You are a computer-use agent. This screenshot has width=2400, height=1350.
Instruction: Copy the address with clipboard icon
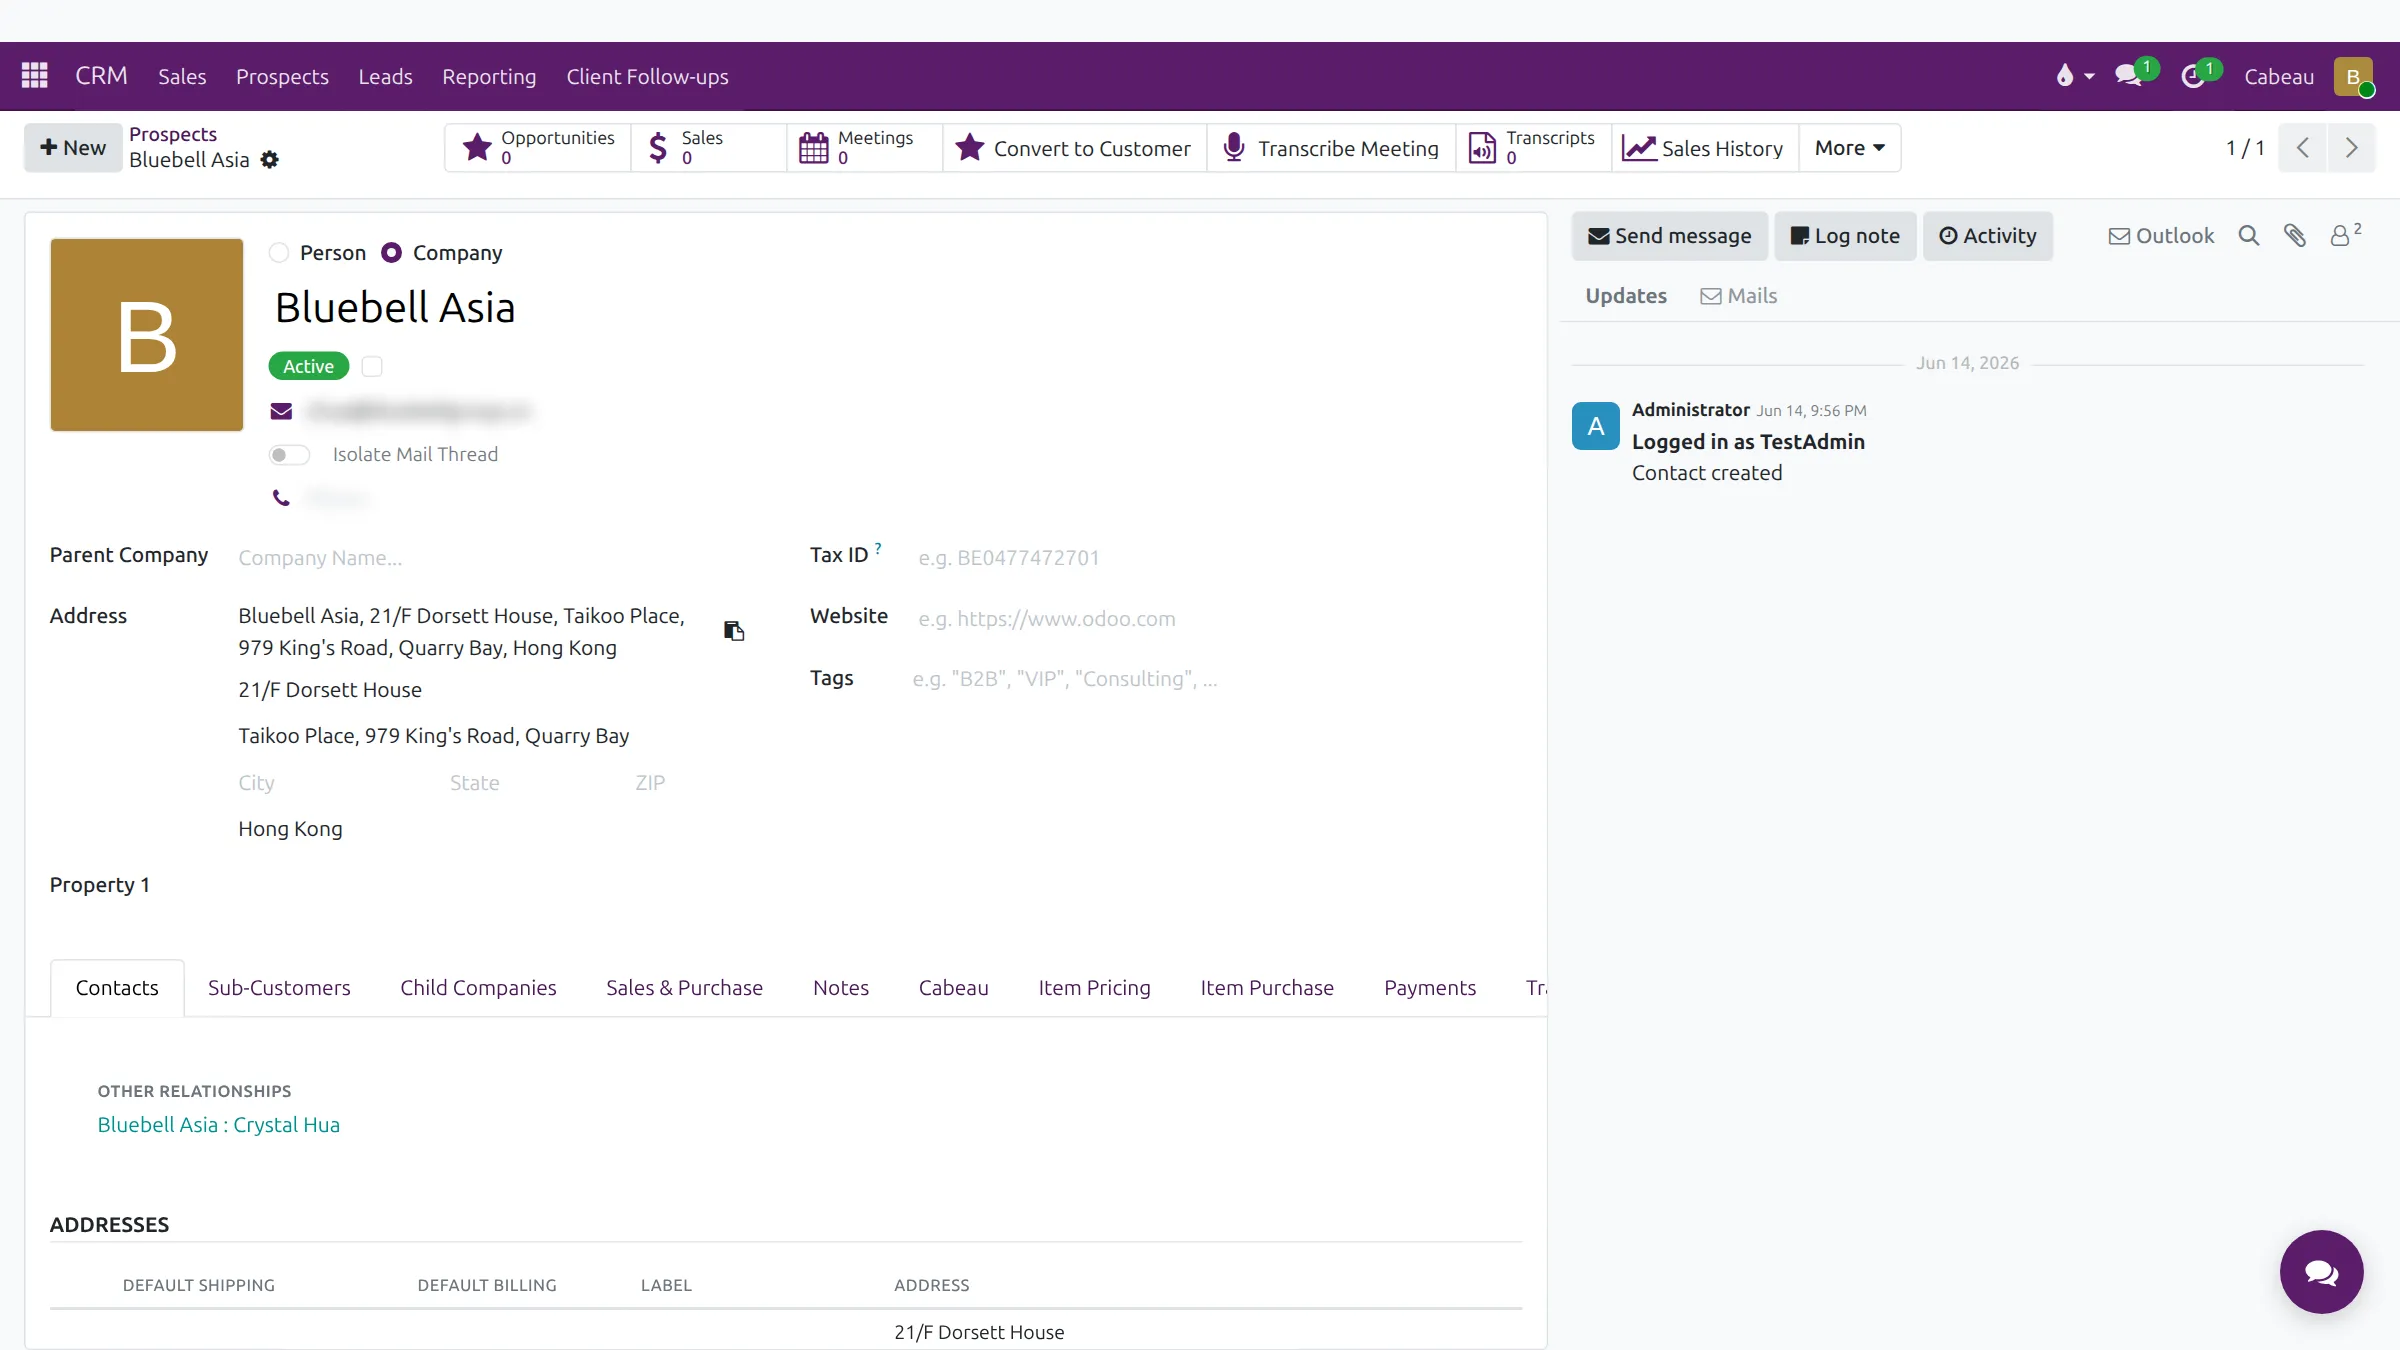pos(734,631)
